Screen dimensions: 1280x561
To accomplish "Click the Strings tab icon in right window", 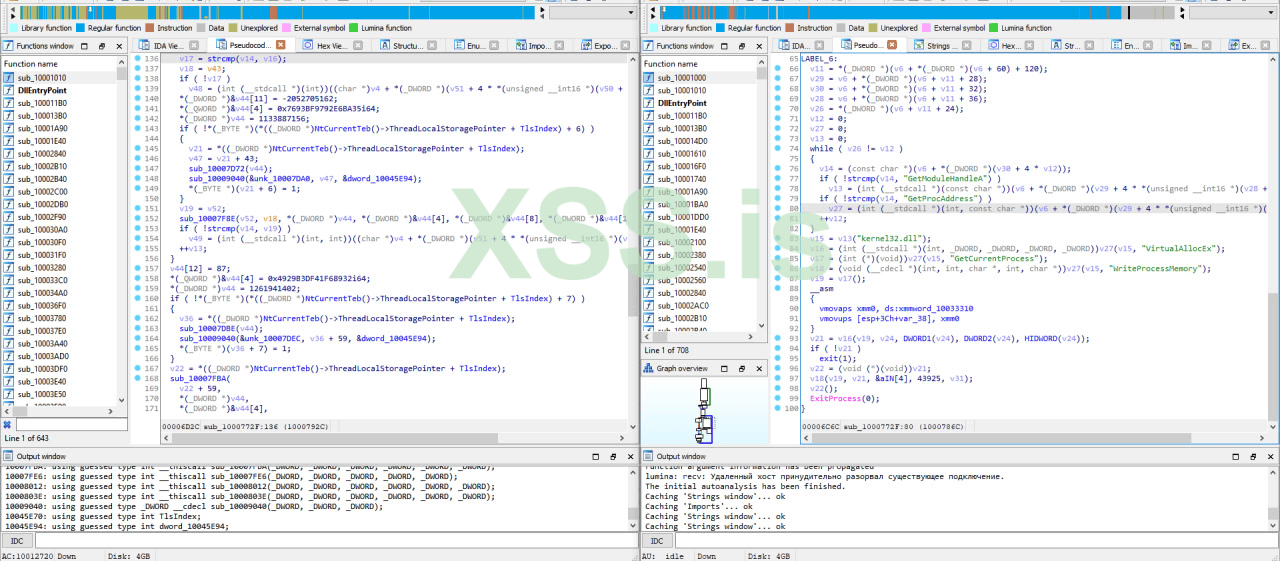I will point(918,46).
